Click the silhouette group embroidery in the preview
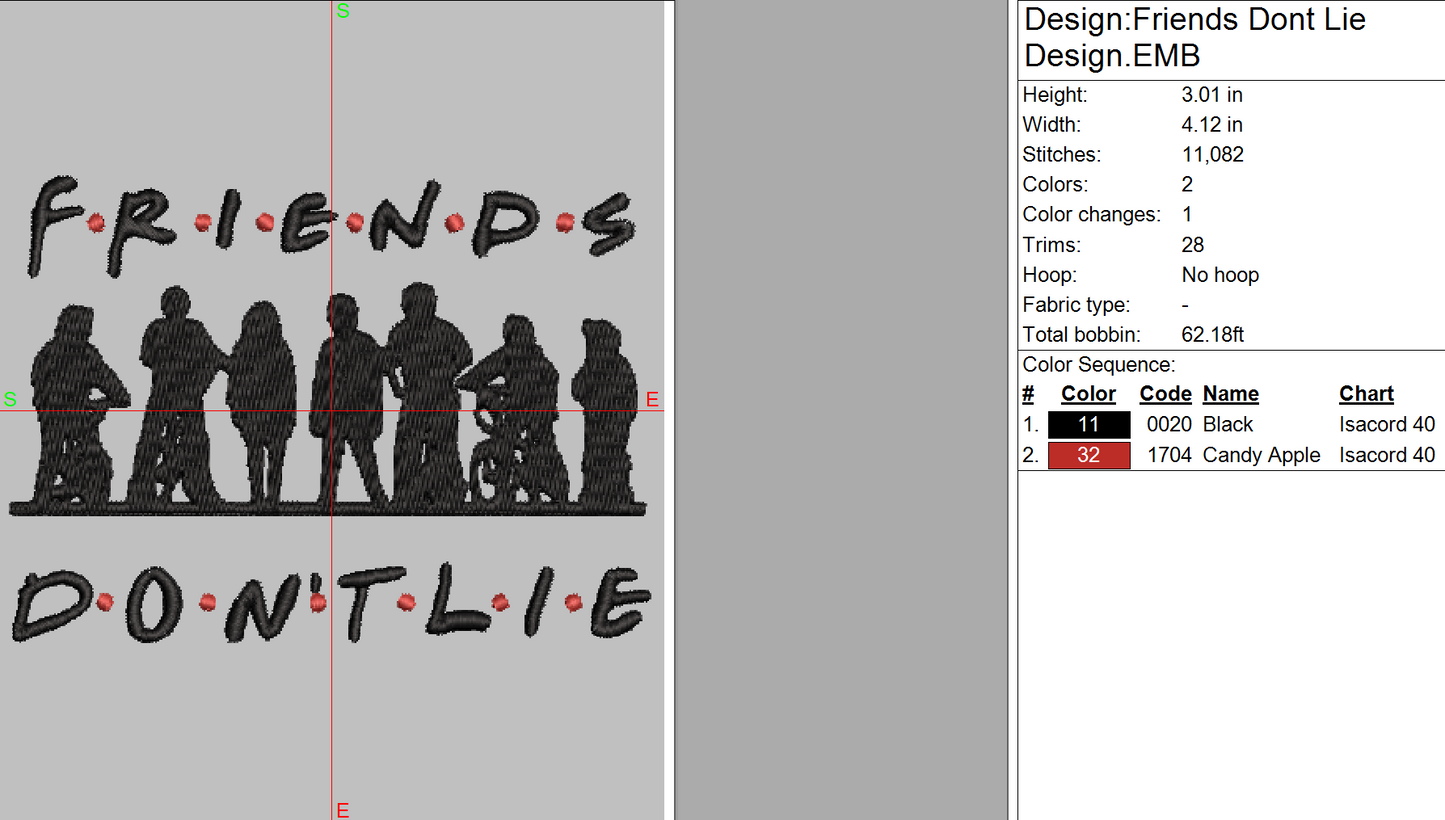Image resolution: width=1445 pixels, height=820 pixels. coord(328,400)
